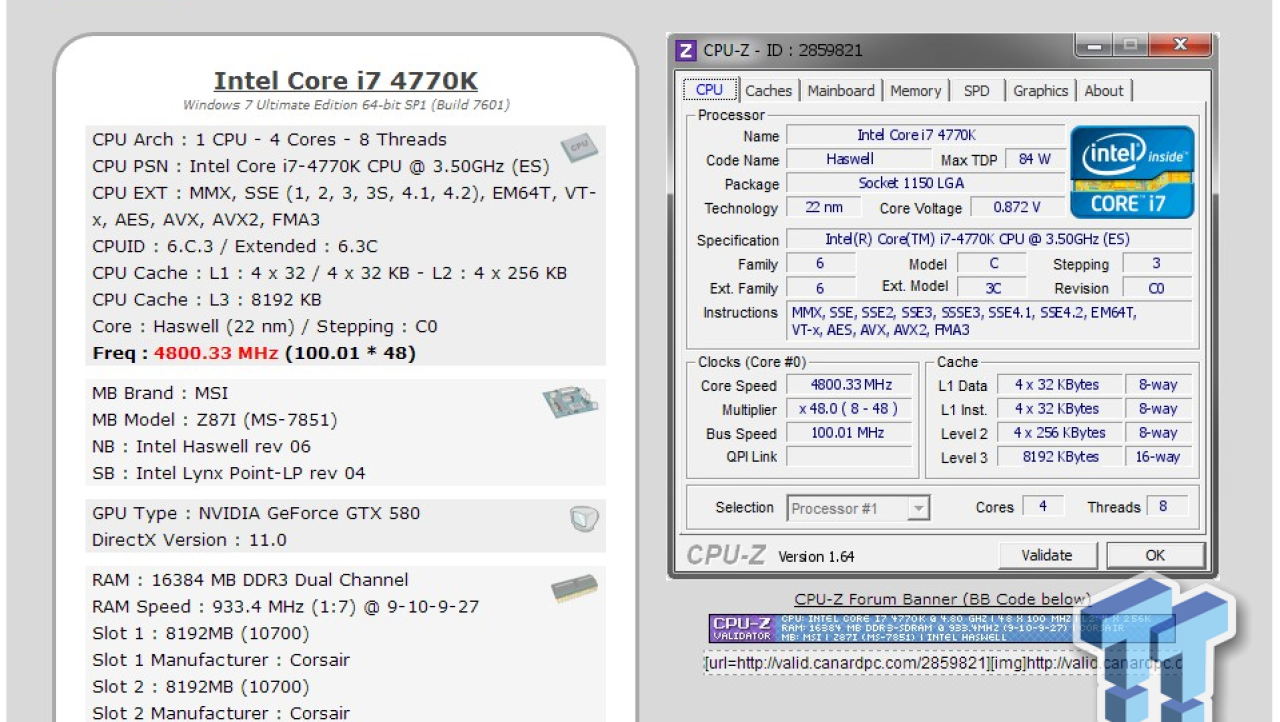Click the red 4800.33 MHz frequency text
Image resolution: width=1280 pixels, height=722 pixels.
point(217,353)
